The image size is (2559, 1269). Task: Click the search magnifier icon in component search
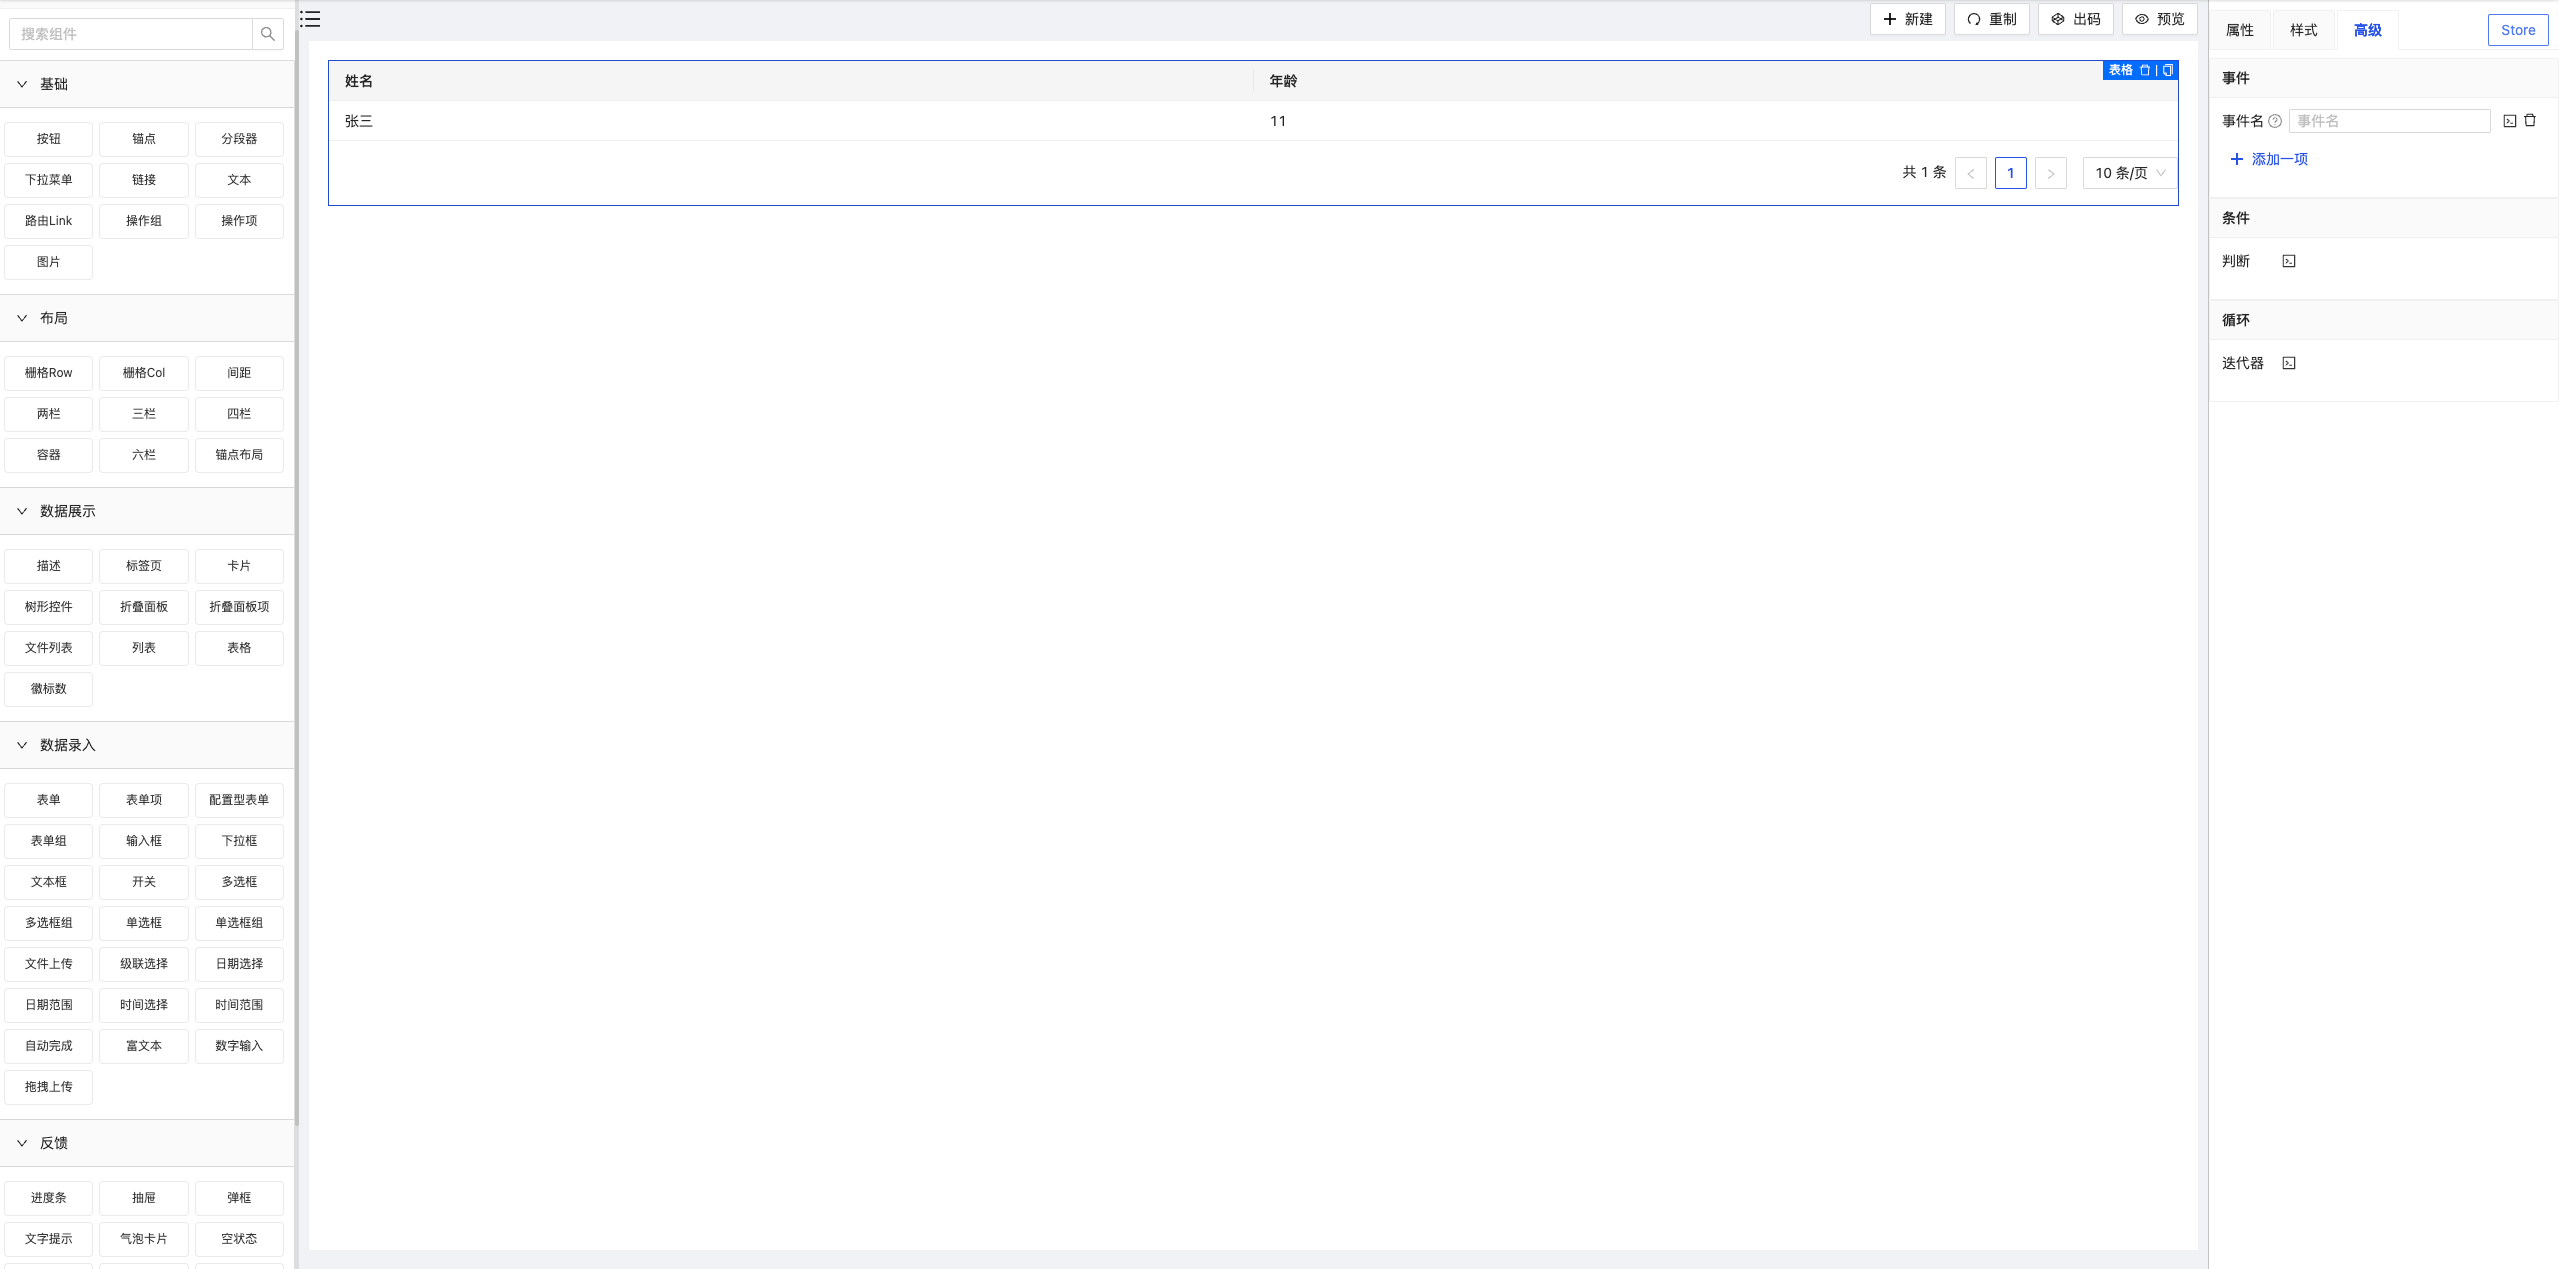[x=267, y=34]
